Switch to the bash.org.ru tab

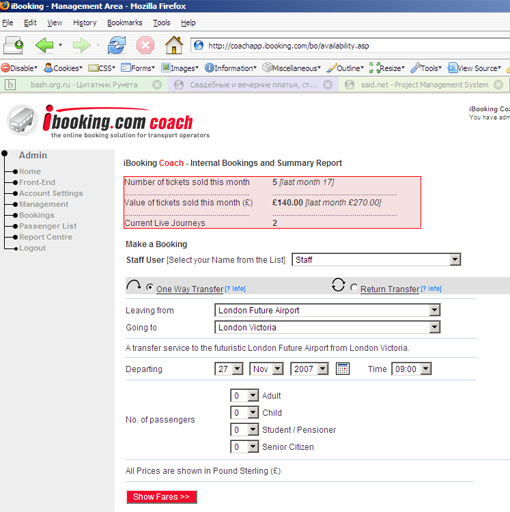point(83,85)
